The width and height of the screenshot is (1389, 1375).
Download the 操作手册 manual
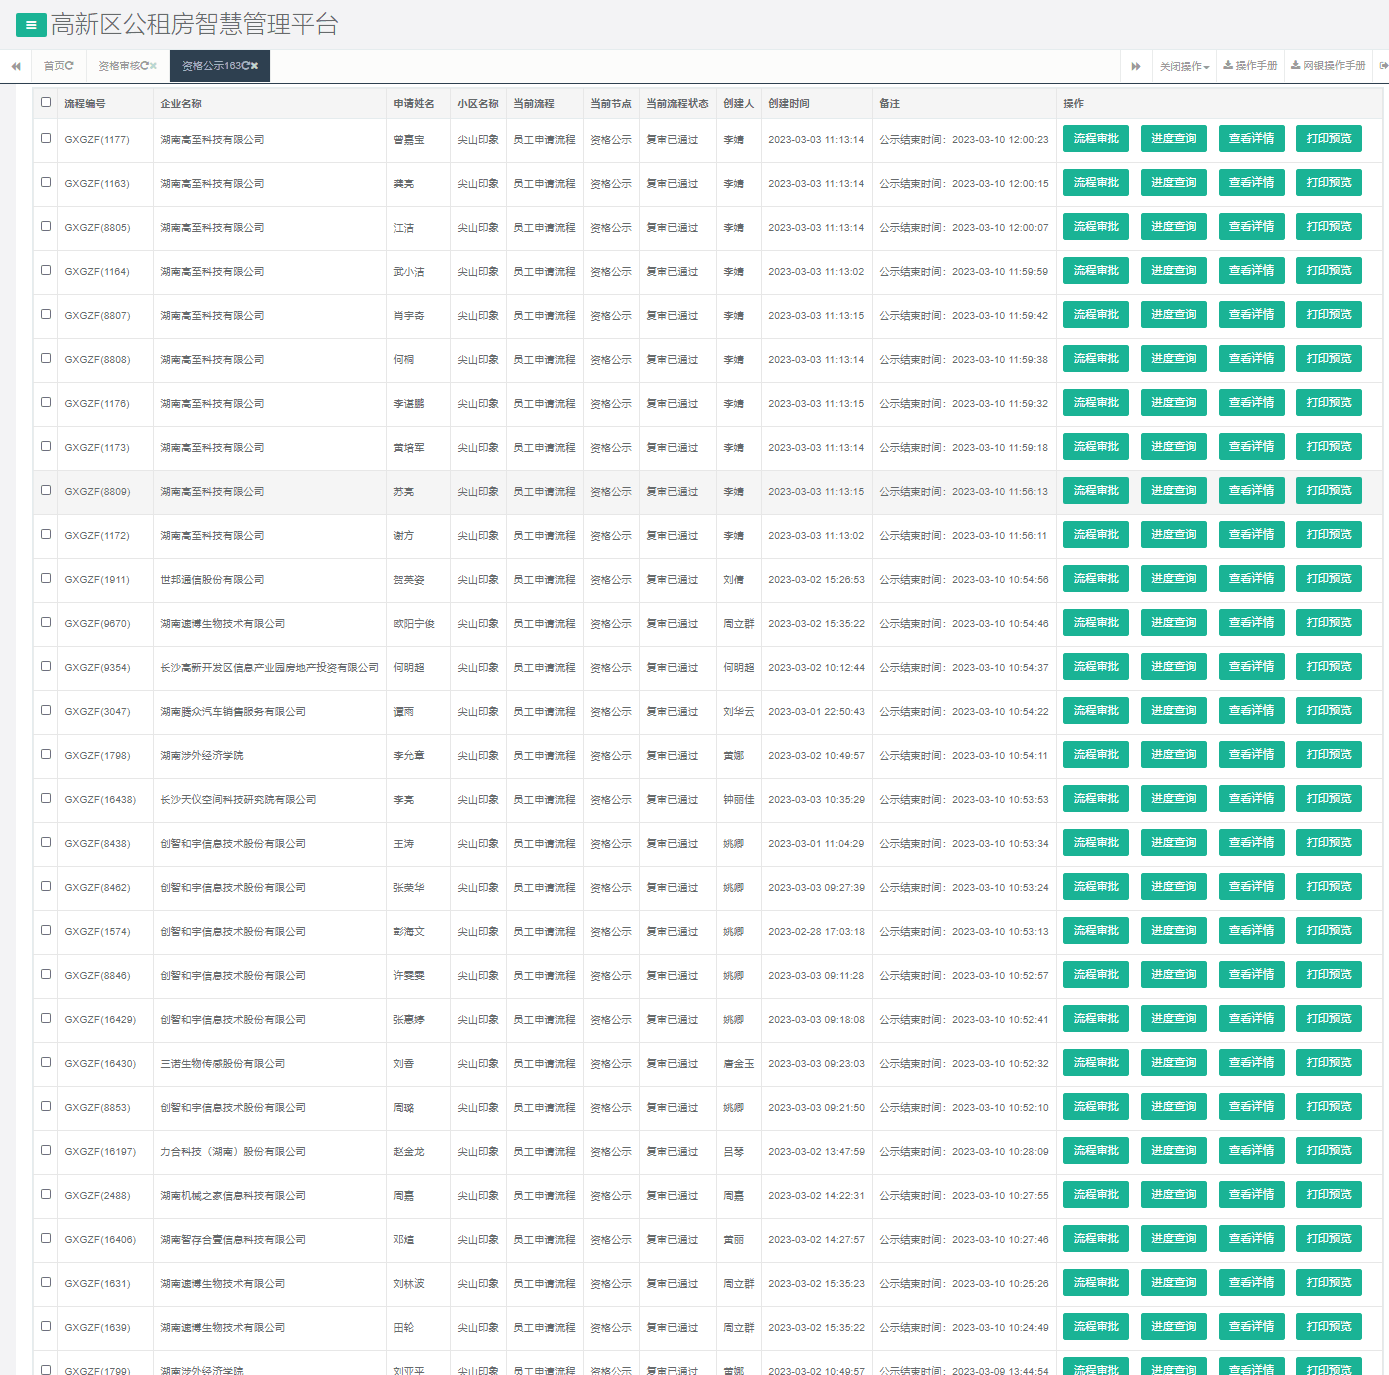click(x=1250, y=66)
